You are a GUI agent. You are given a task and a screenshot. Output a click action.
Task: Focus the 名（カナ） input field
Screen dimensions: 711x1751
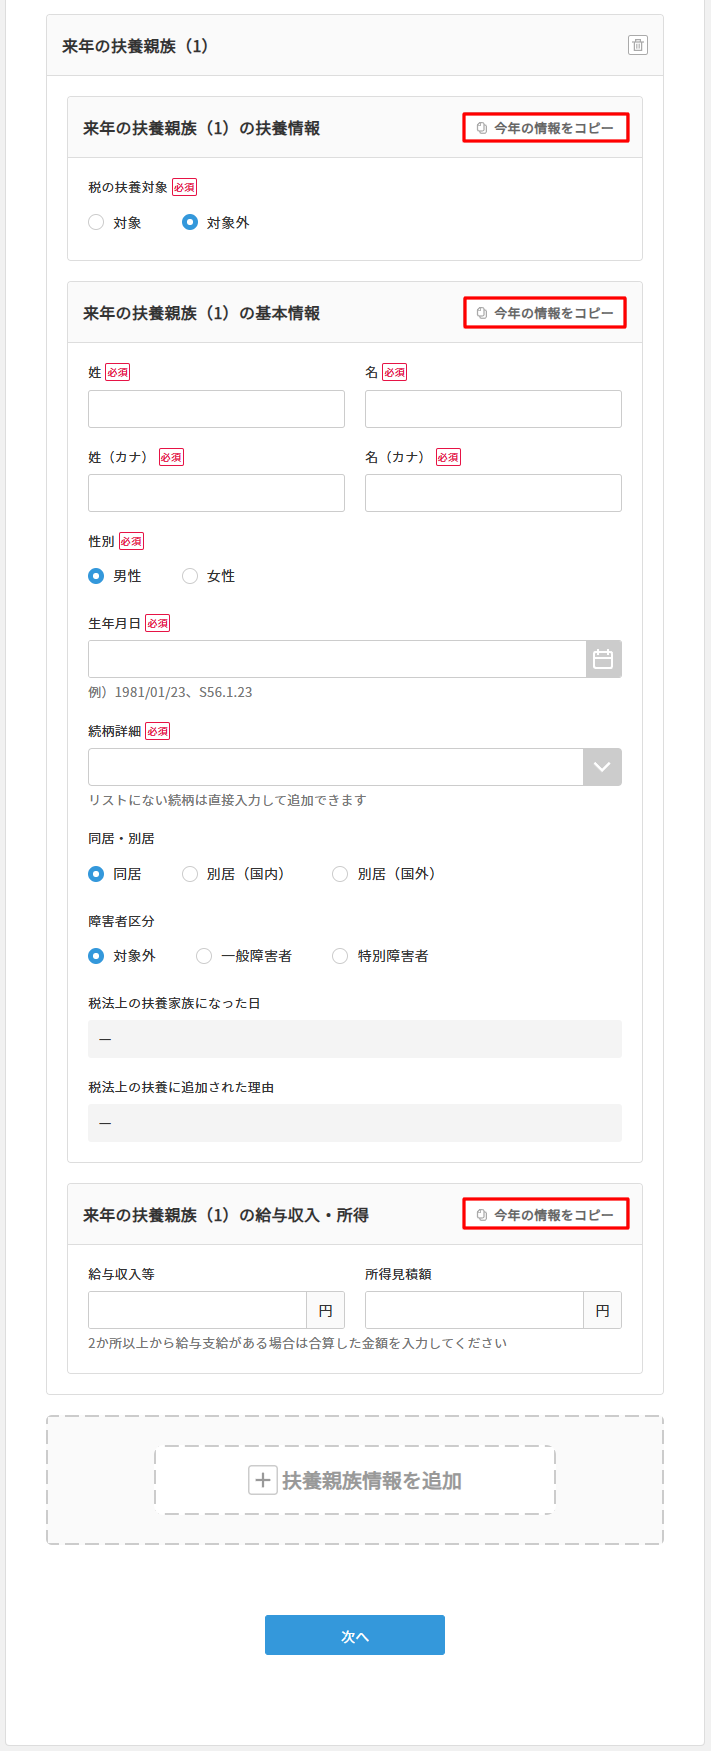pyautogui.click(x=493, y=493)
